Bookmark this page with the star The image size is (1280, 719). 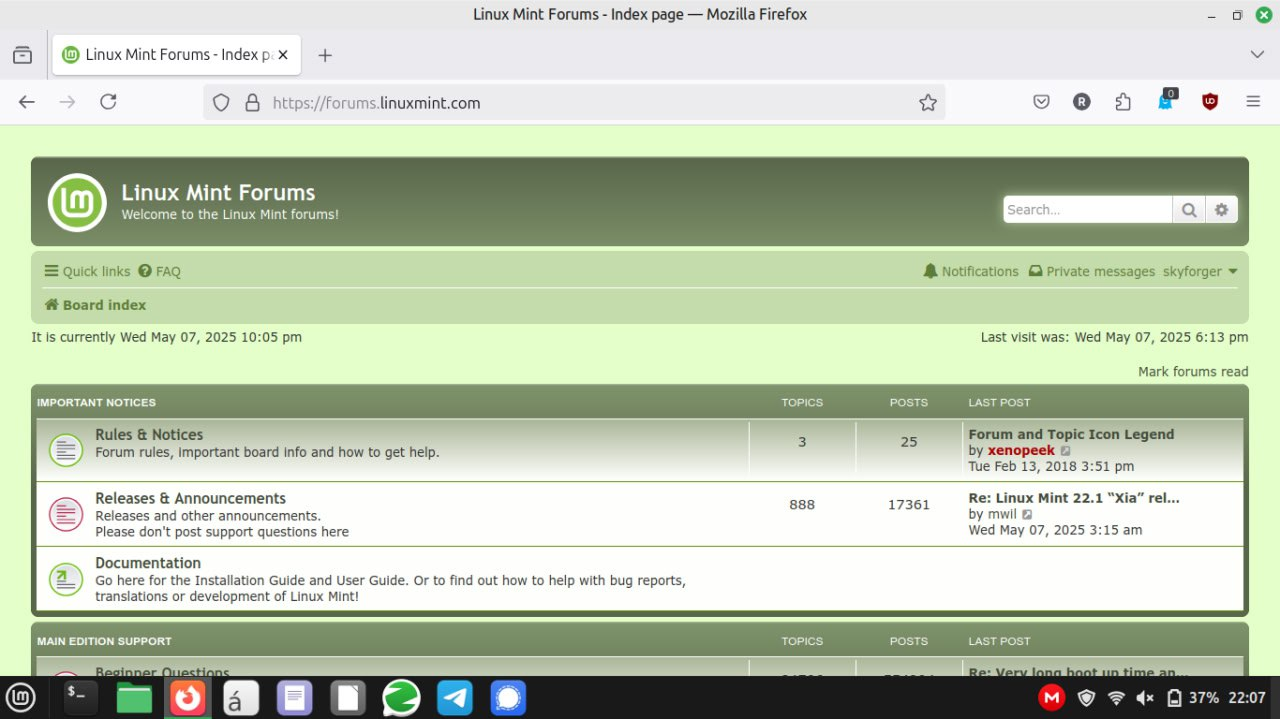928,102
